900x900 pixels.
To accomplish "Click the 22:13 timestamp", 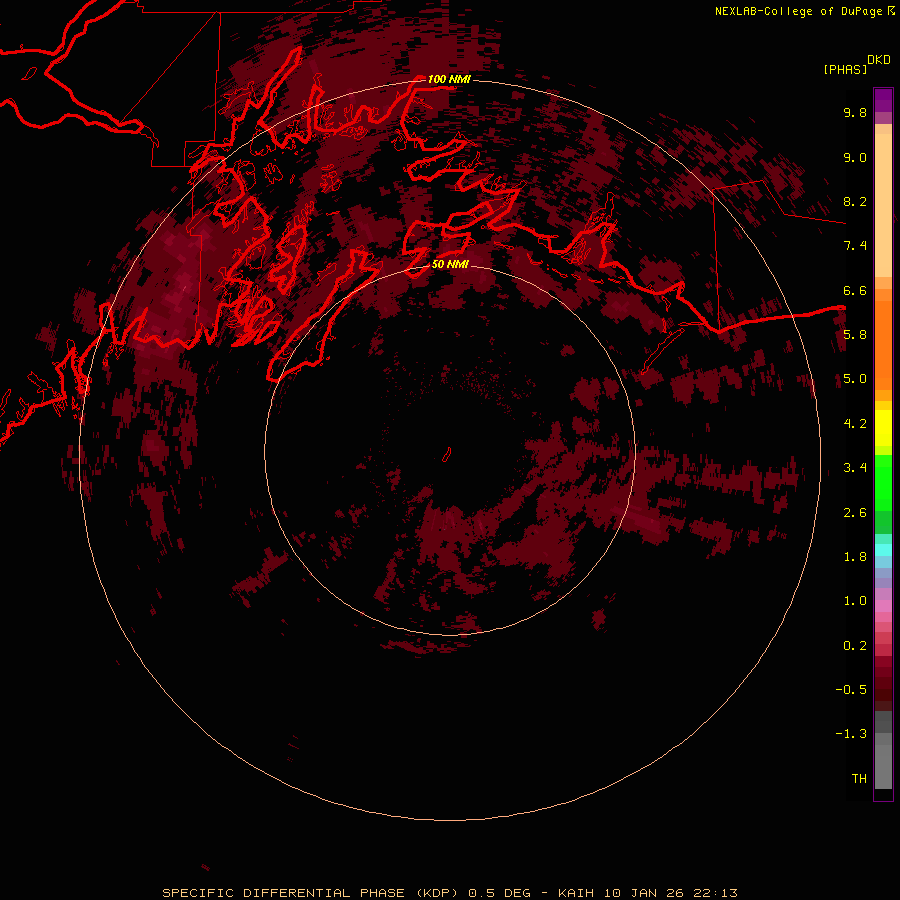I will [717, 893].
